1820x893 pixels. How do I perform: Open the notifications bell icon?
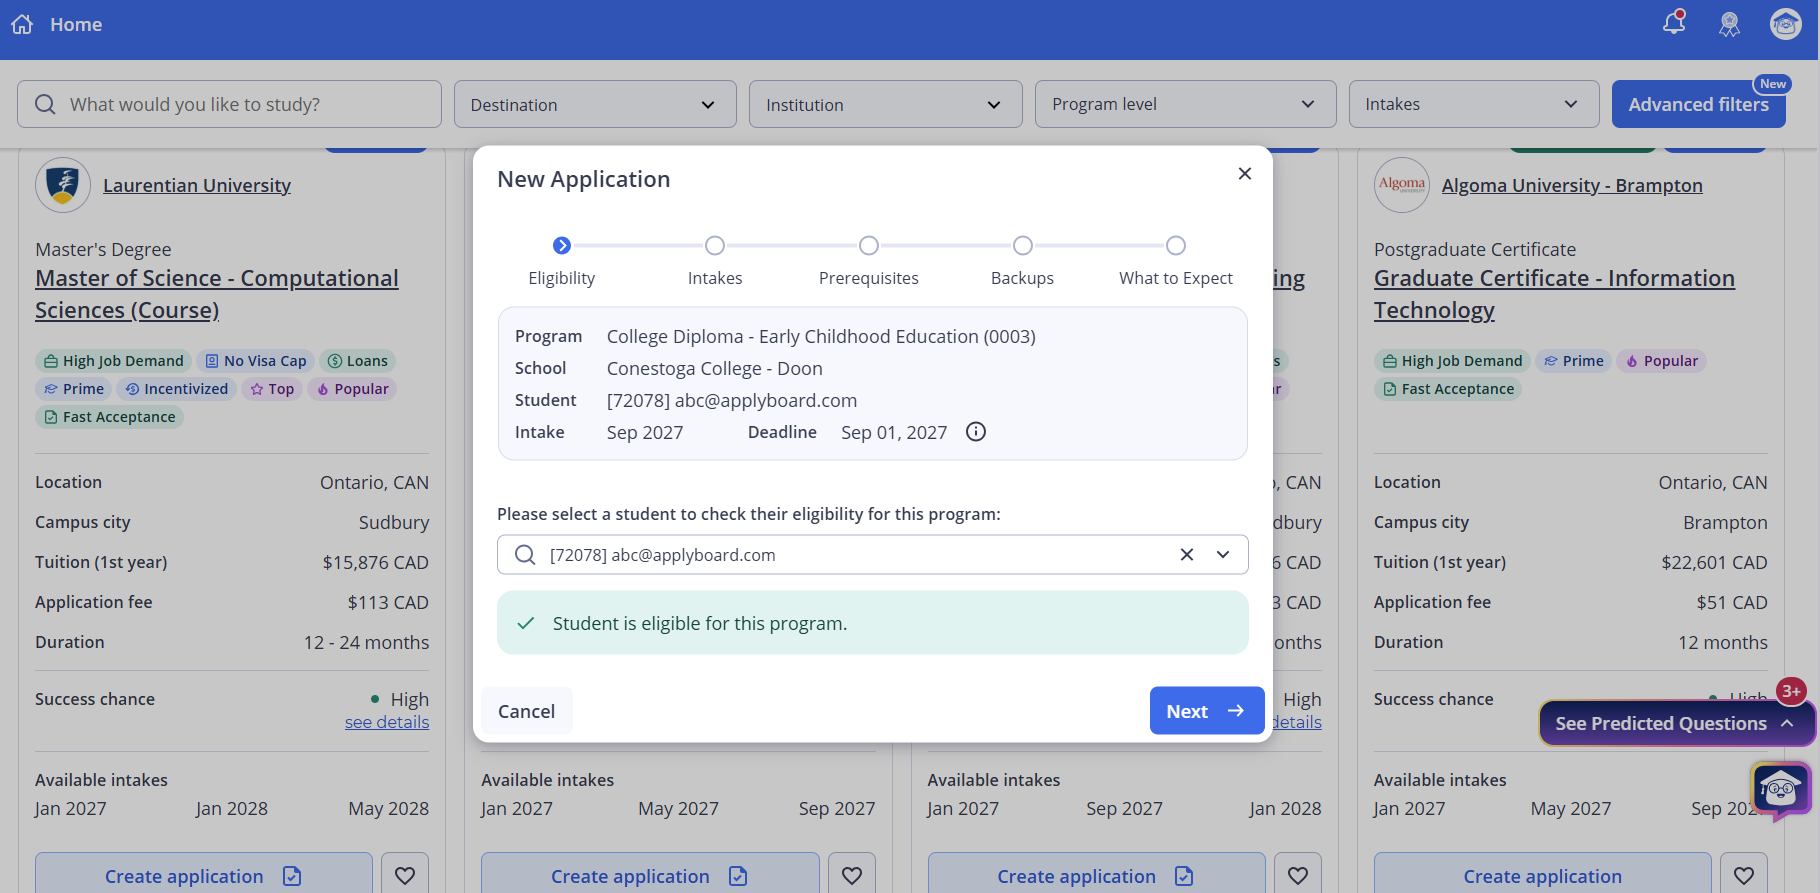tap(1674, 23)
